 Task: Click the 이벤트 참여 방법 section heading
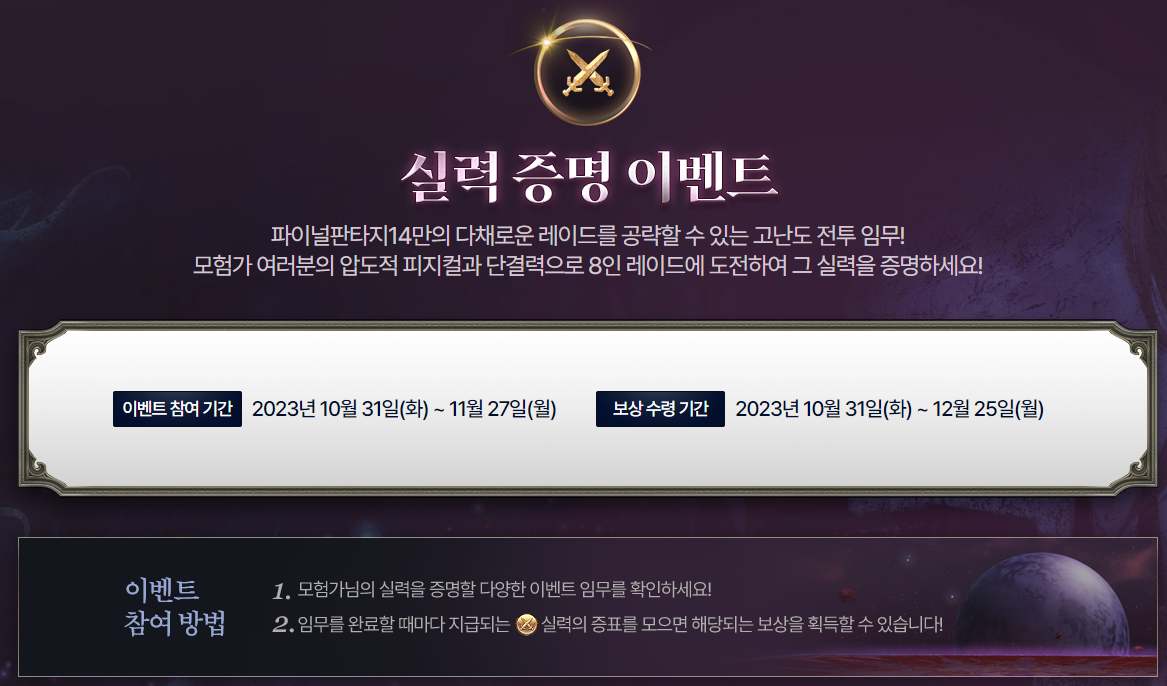point(175,606)
